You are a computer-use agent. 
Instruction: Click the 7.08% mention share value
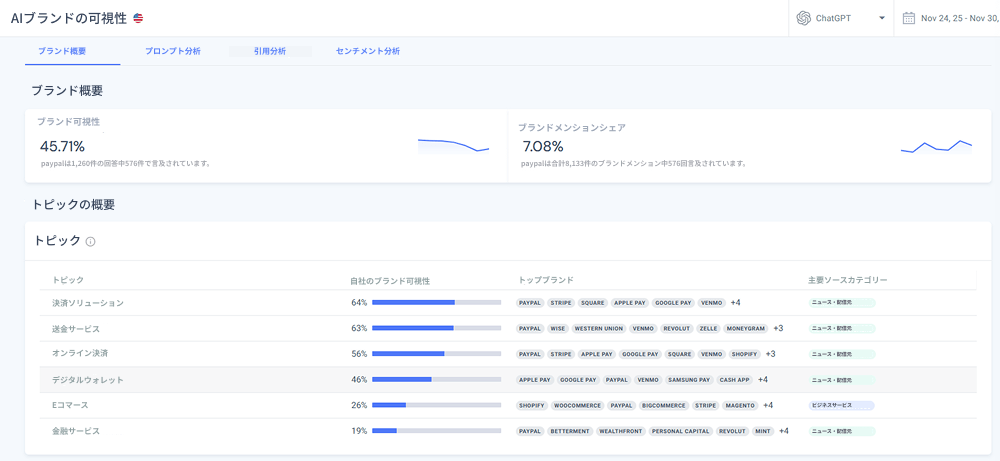tap(543, 147)
